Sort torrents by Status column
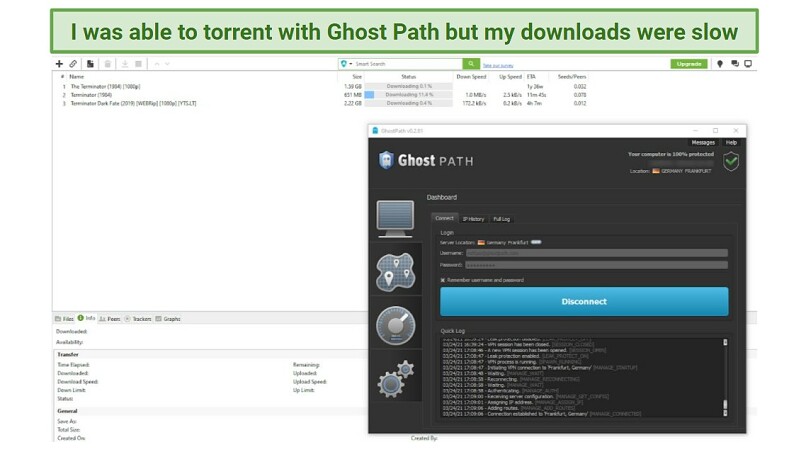Screen dimensions: 806x452 coord(409,77)
